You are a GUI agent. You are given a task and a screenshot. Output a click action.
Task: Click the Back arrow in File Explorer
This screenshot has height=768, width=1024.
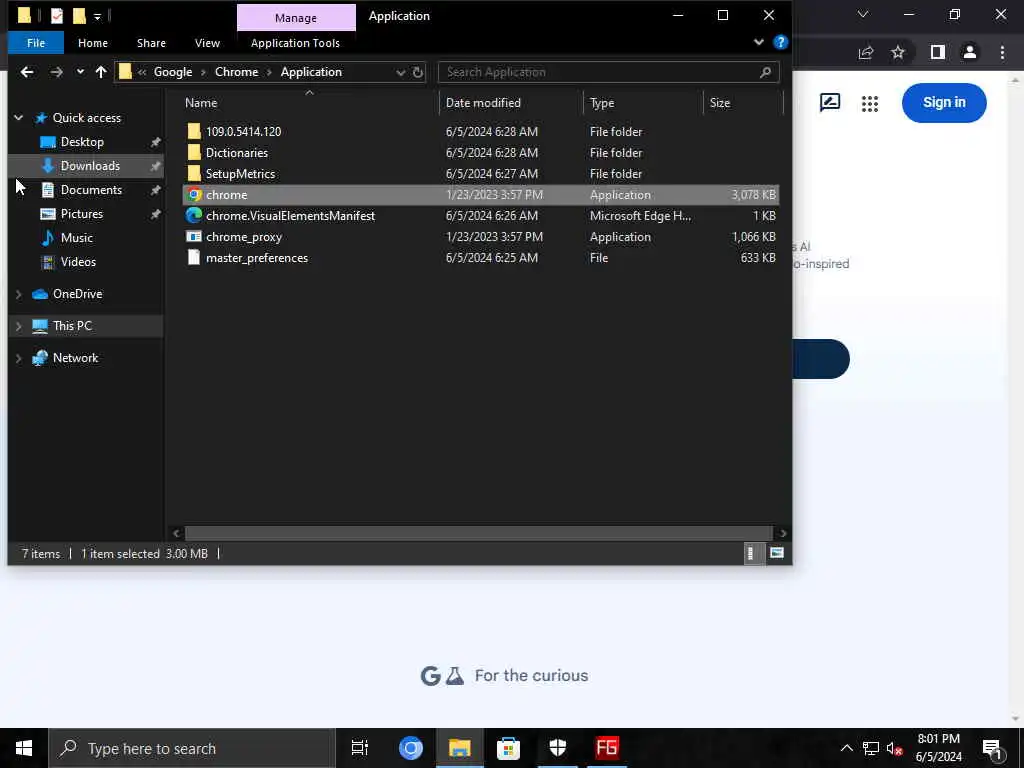(27, 72)
